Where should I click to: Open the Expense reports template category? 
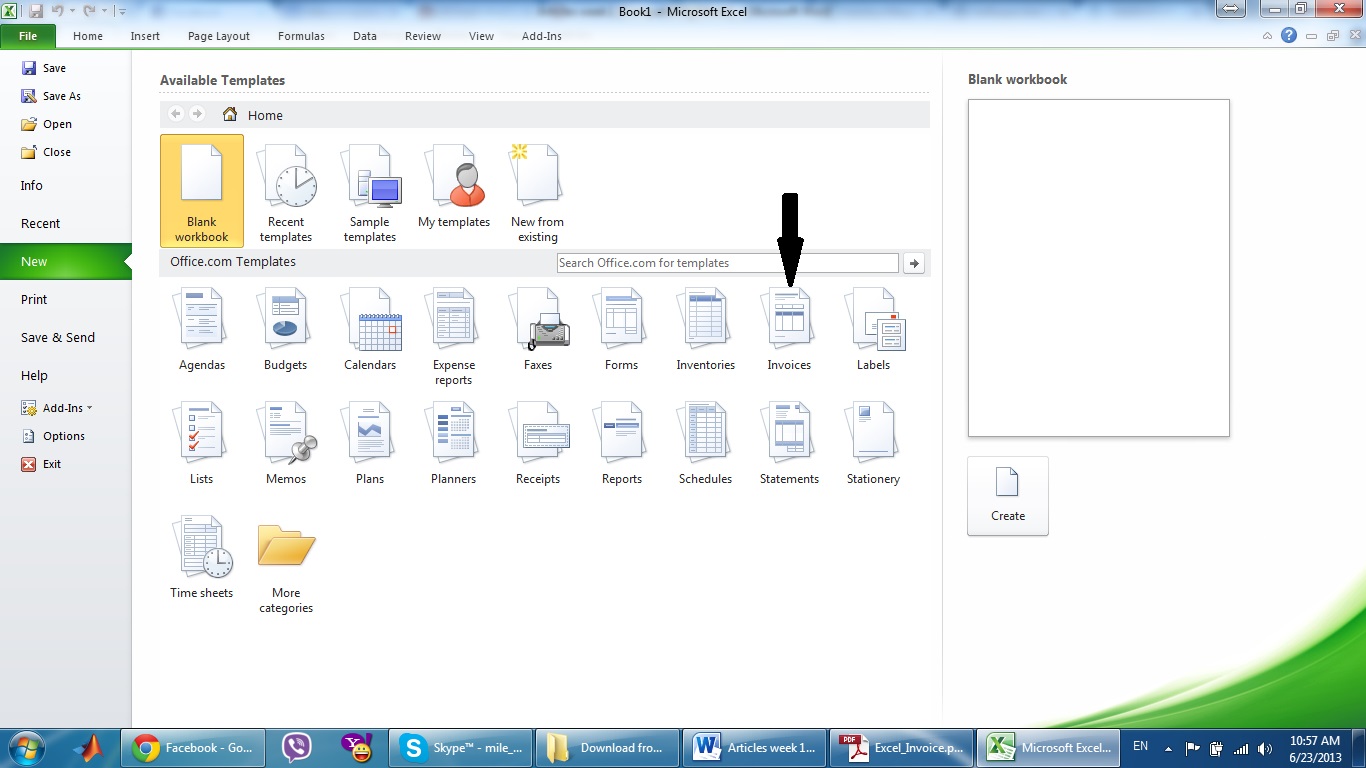(x=454, y=338)
